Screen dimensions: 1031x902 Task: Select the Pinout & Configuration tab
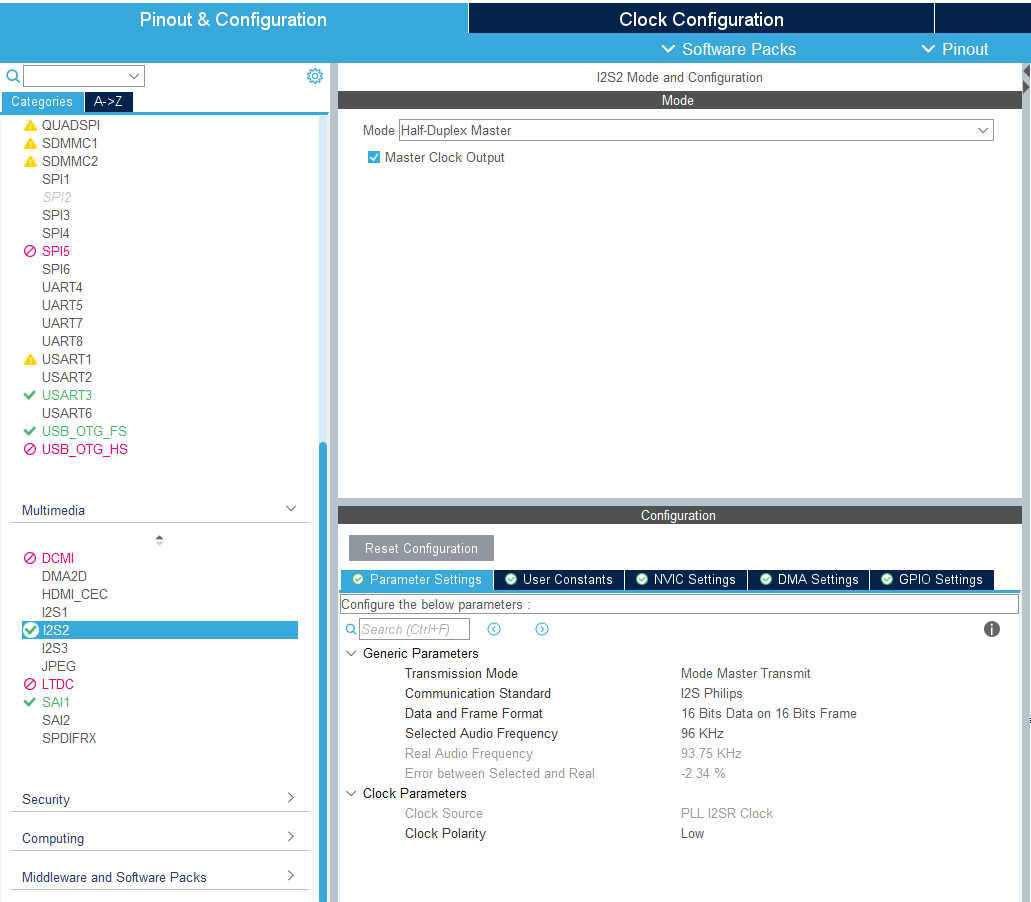[233, 19]
